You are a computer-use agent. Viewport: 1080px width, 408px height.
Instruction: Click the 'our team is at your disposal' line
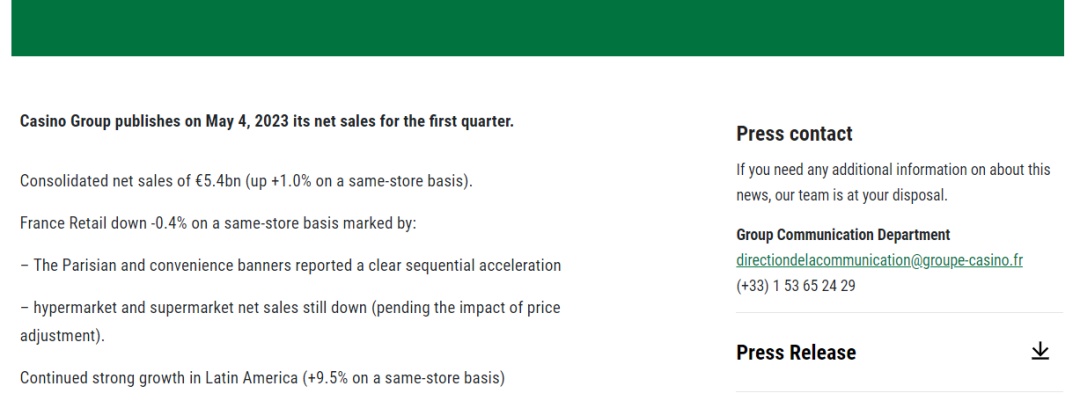[x=861, y=195]
